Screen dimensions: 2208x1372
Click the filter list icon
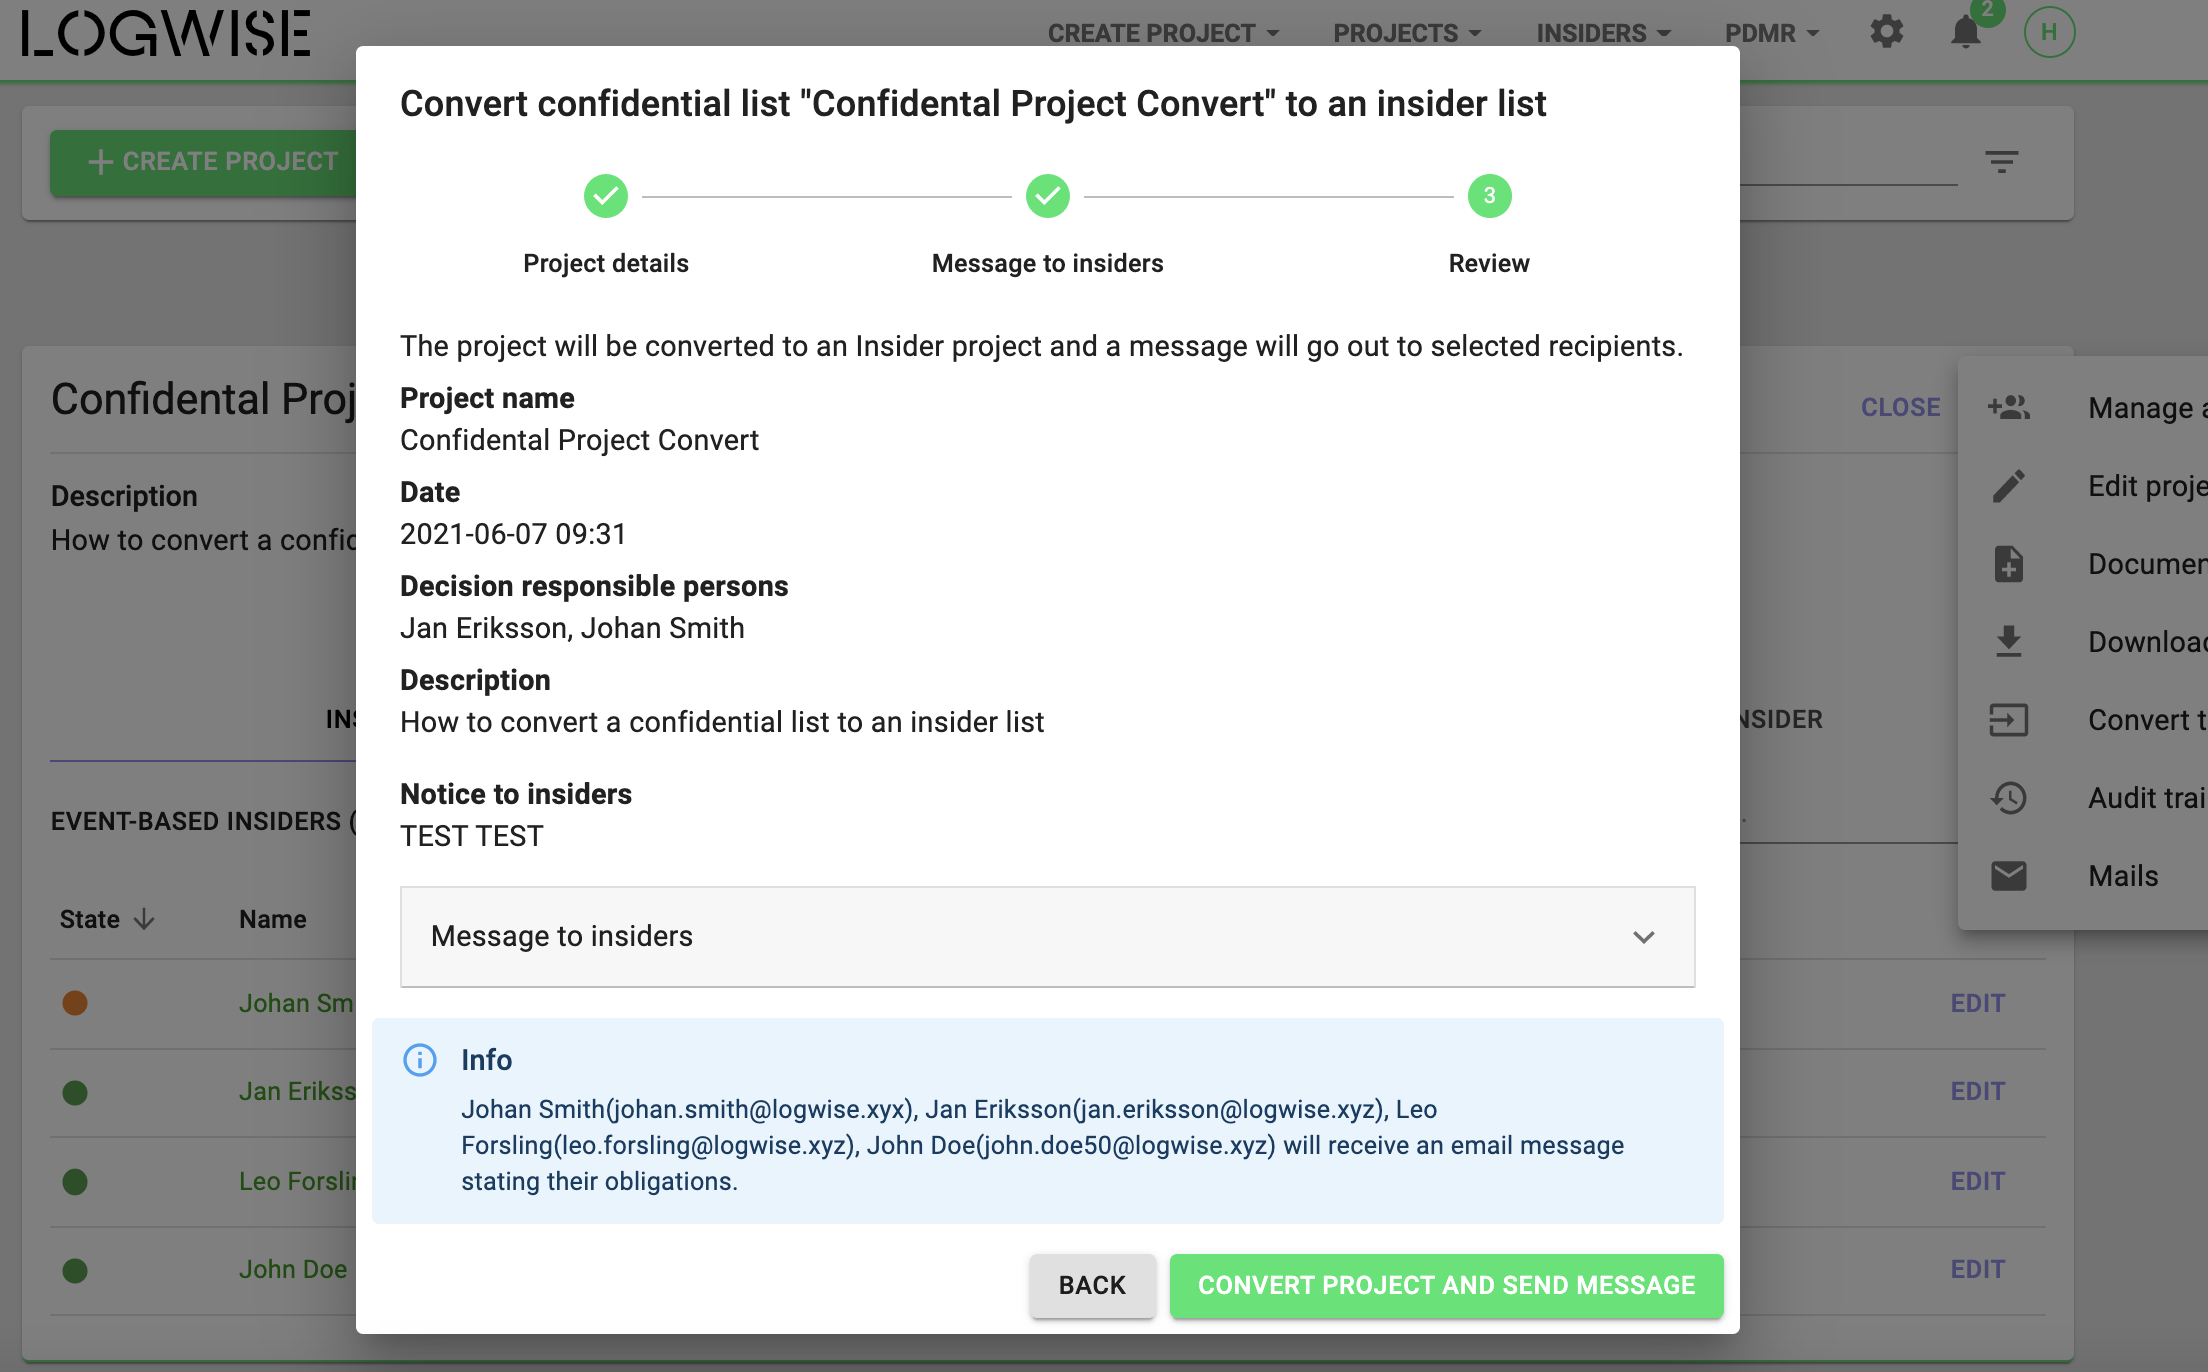(2001, 162)
